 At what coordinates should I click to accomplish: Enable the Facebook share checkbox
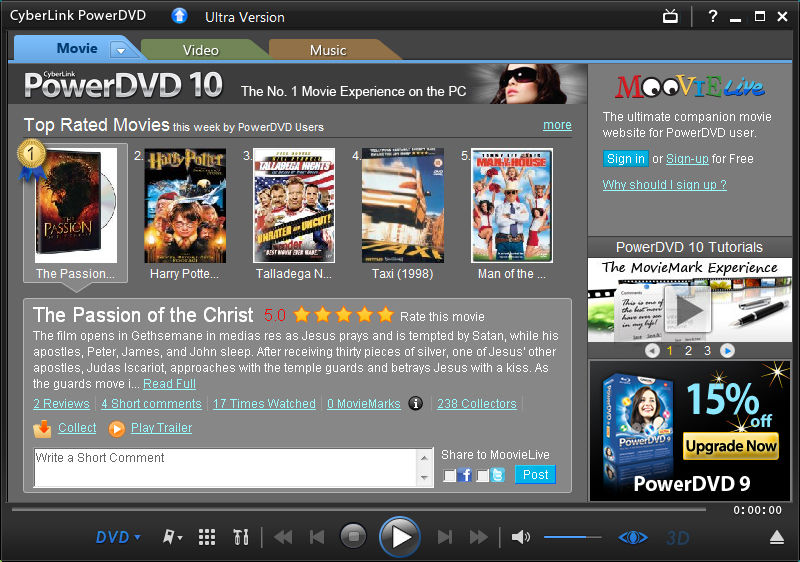449,476
